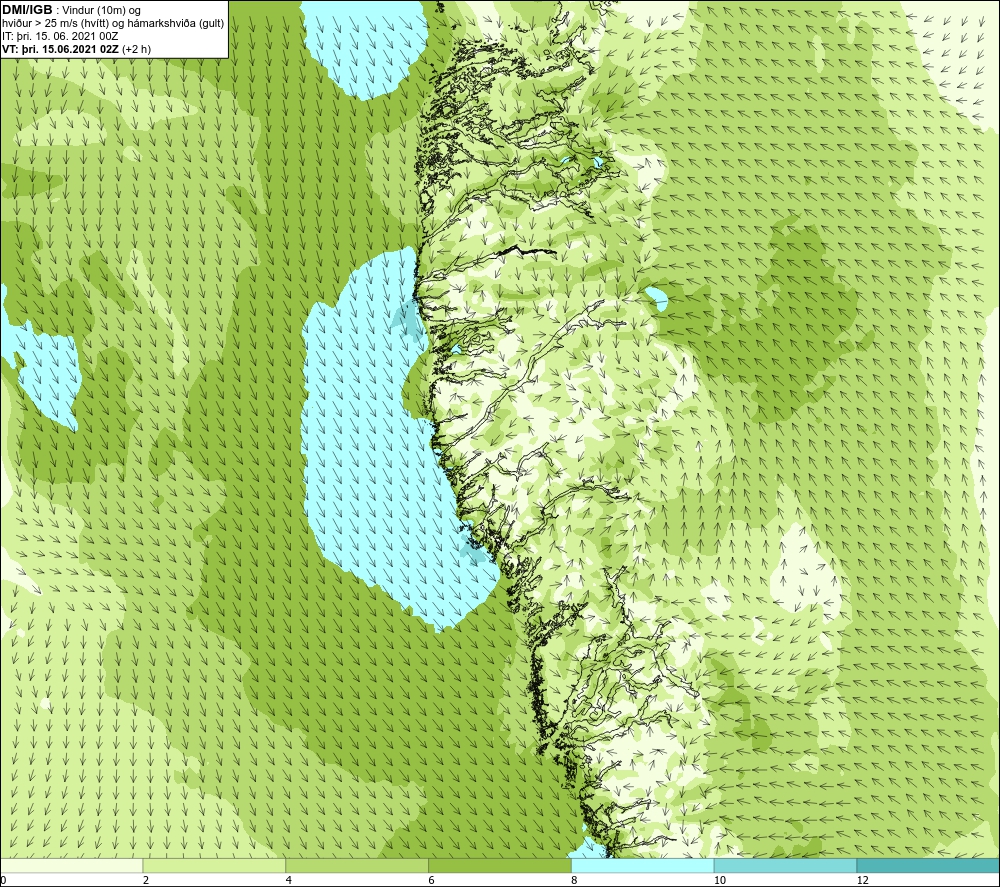The height and width of the screenshot is (887, 1000).
Task: Click the '(+2 h)' forecast offset text
Action: coord(136,49)
